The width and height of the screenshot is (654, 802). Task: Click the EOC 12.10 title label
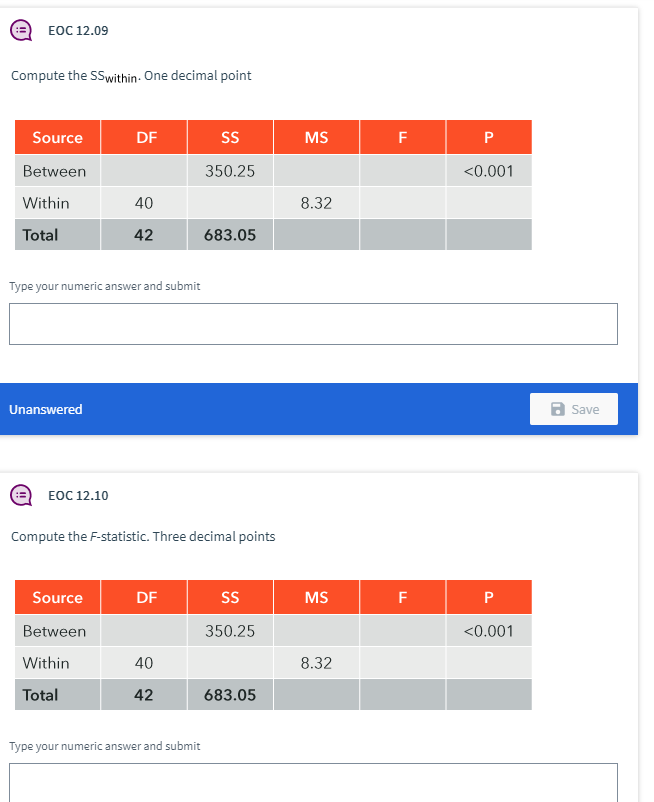pos(76,495)
